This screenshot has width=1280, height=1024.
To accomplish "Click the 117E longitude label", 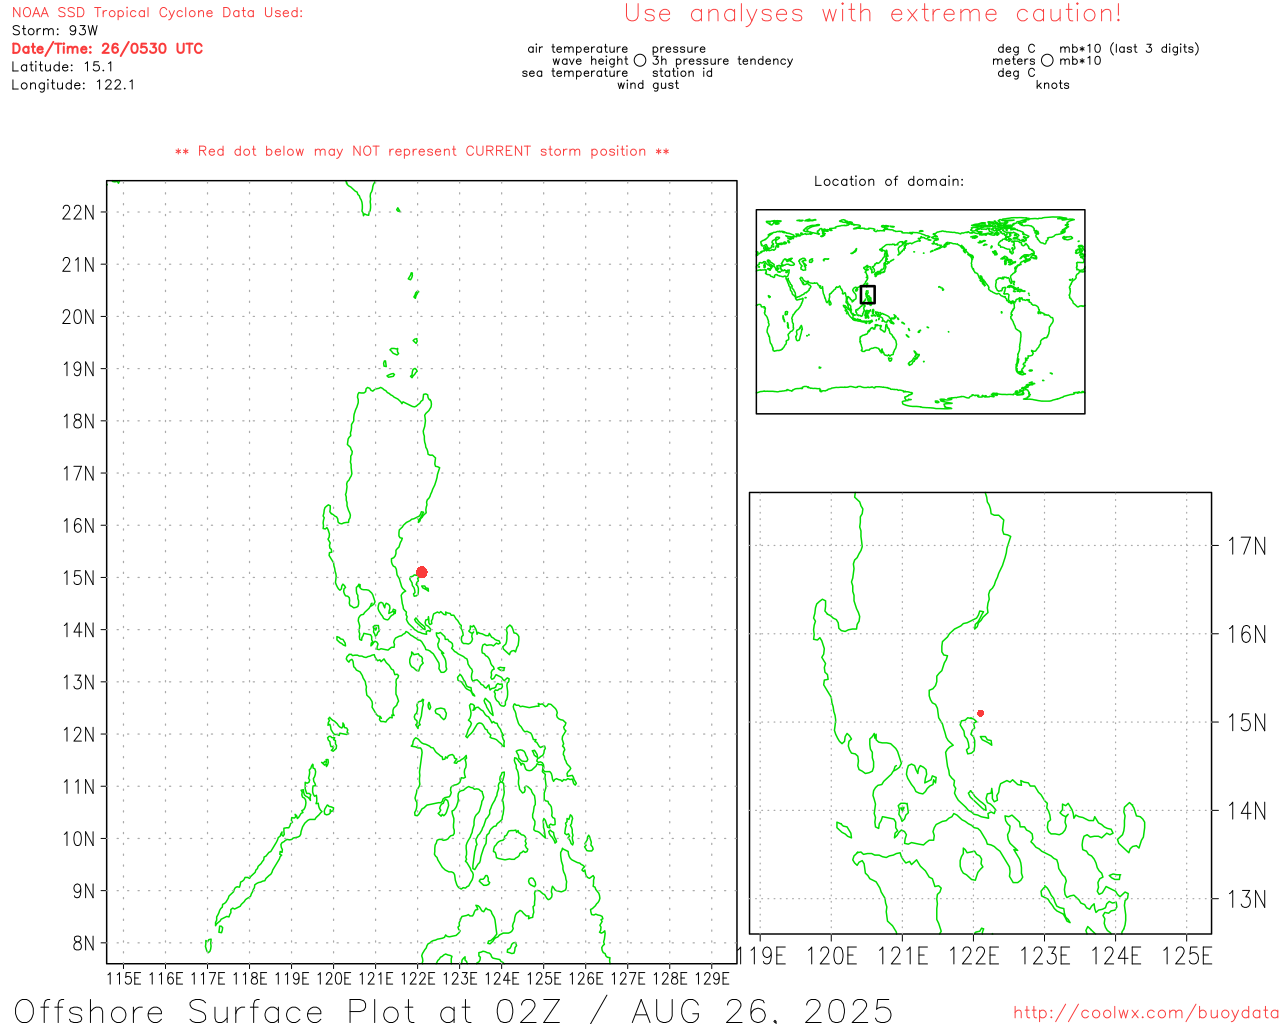I will coord(207,978).
